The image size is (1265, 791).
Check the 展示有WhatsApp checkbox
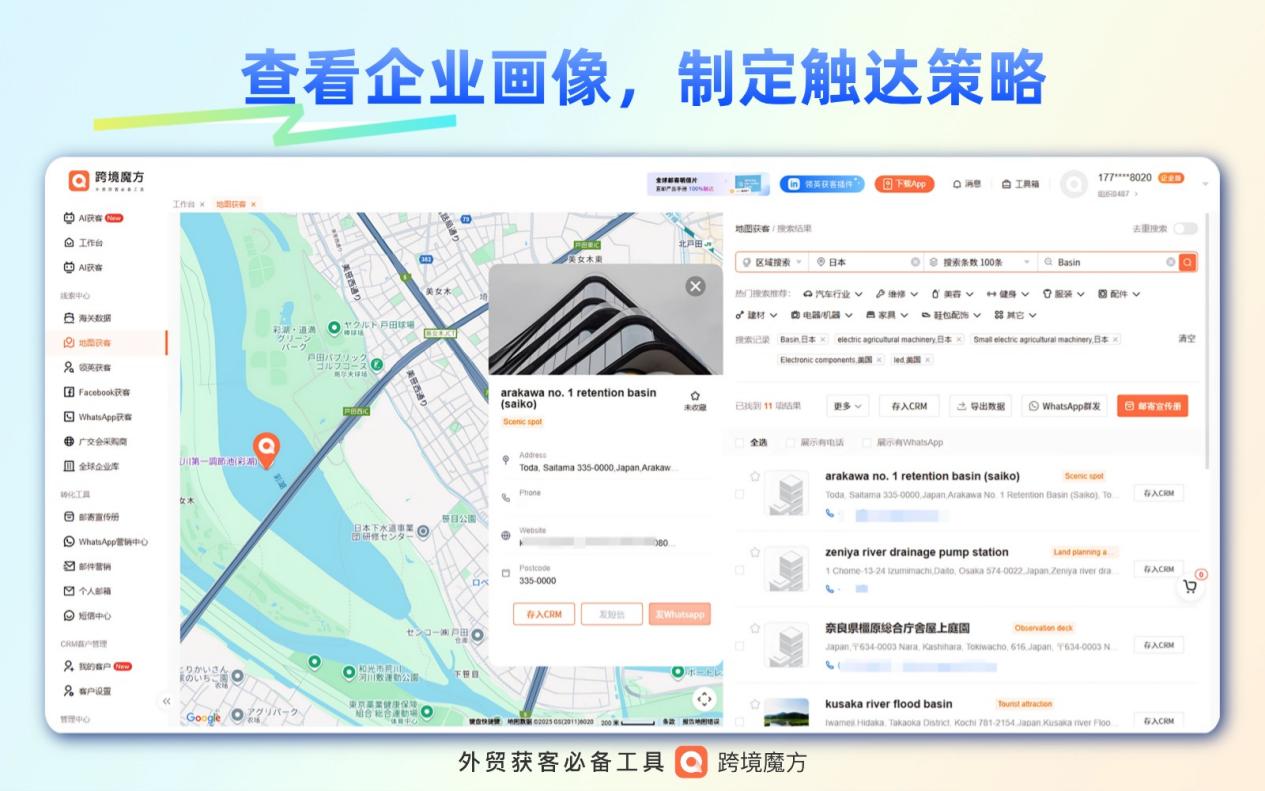(867, 442)
